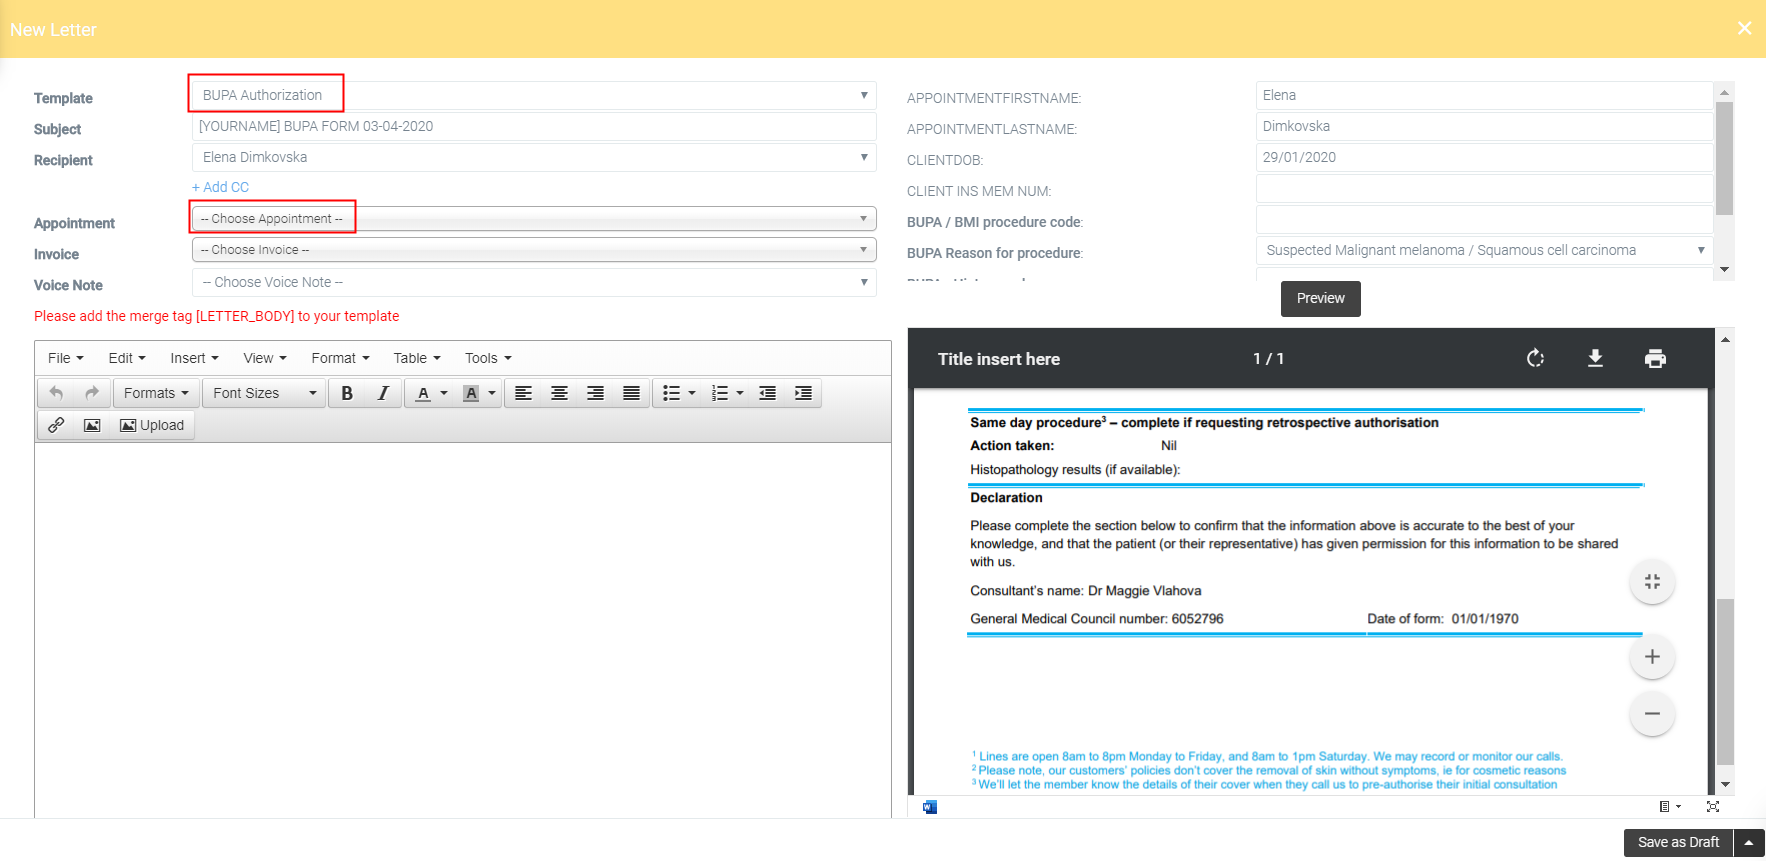Zoom out on the PDF preview
Screen dimensions: 1766x861
click(x=1652, y=714)
